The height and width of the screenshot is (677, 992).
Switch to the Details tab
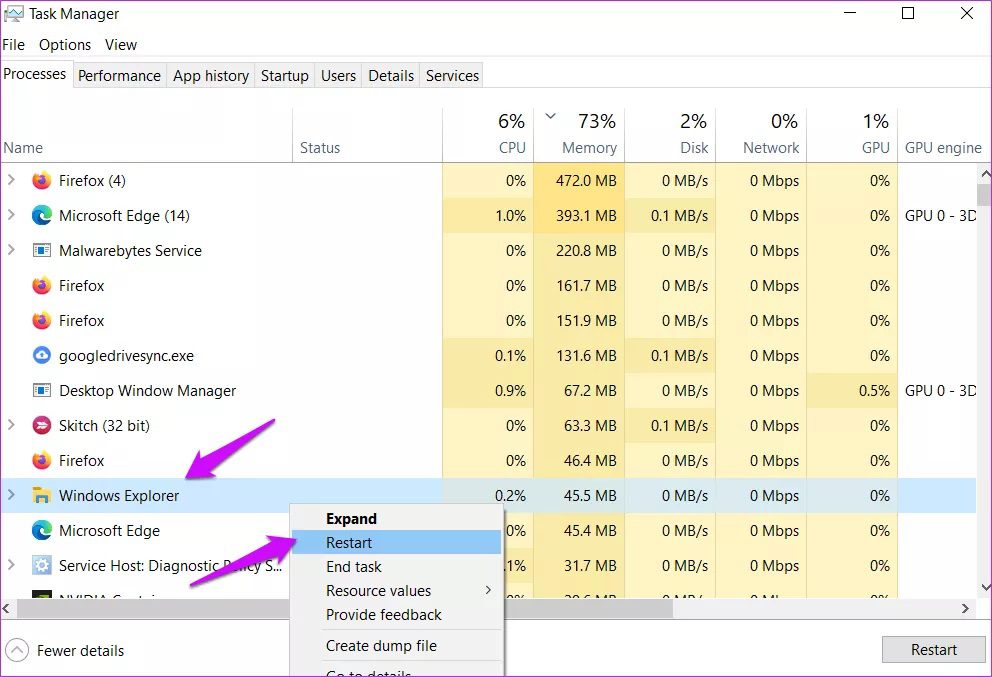point(391,76)
